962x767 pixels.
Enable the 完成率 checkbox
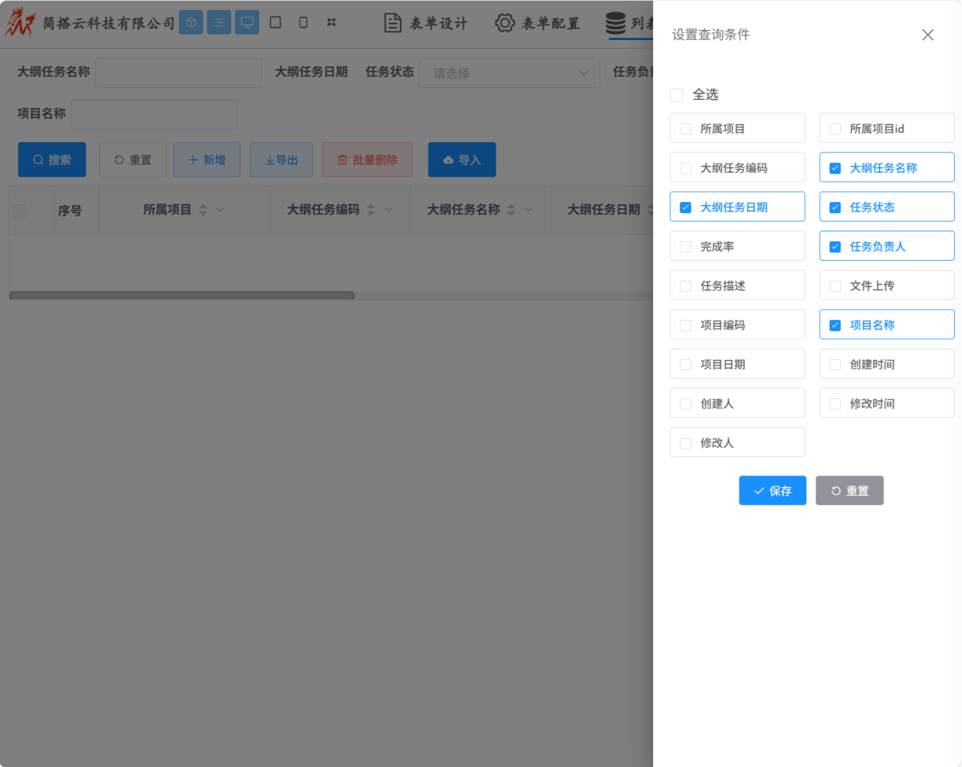point(685,247)
